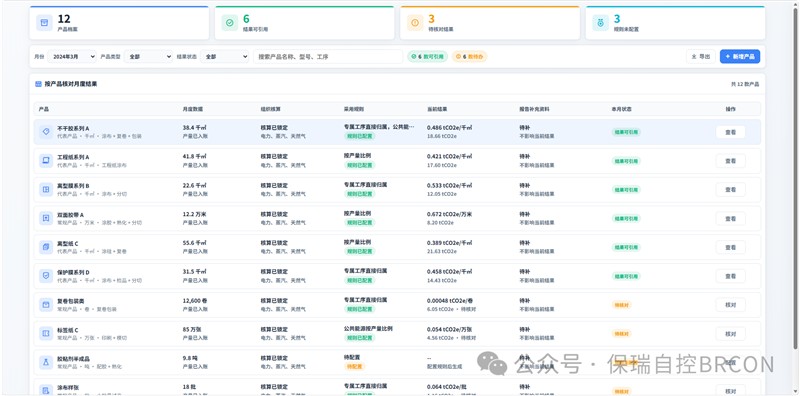Click the 12,600 卷 monthly data cell

pos(195,301)
